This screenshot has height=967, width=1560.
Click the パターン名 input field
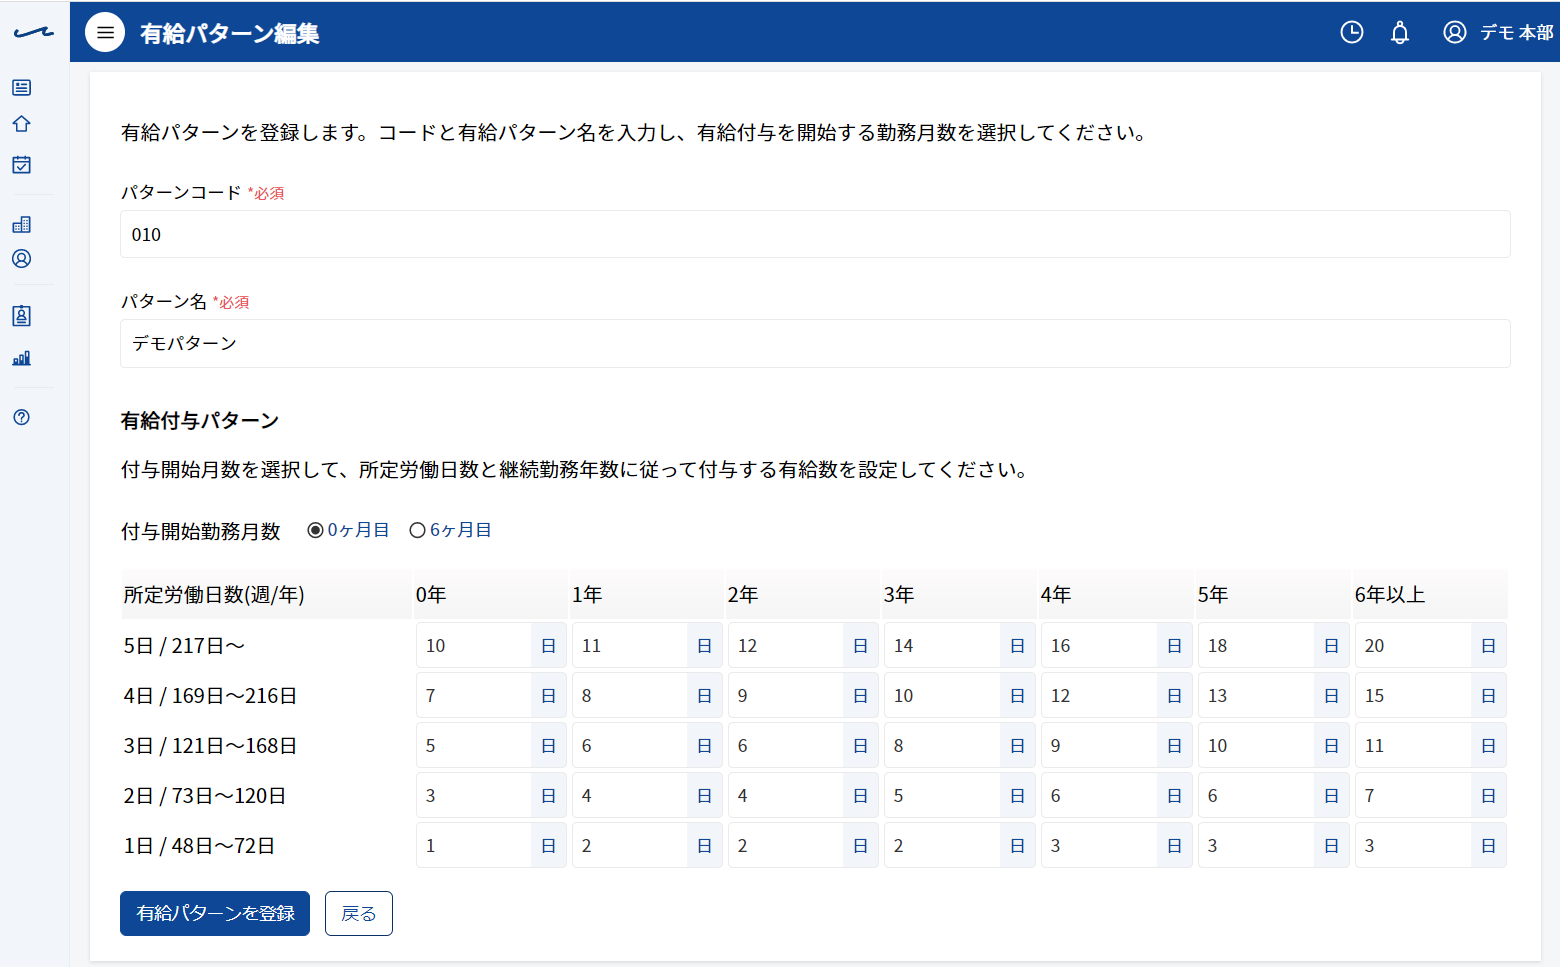(x=815, y=343)
